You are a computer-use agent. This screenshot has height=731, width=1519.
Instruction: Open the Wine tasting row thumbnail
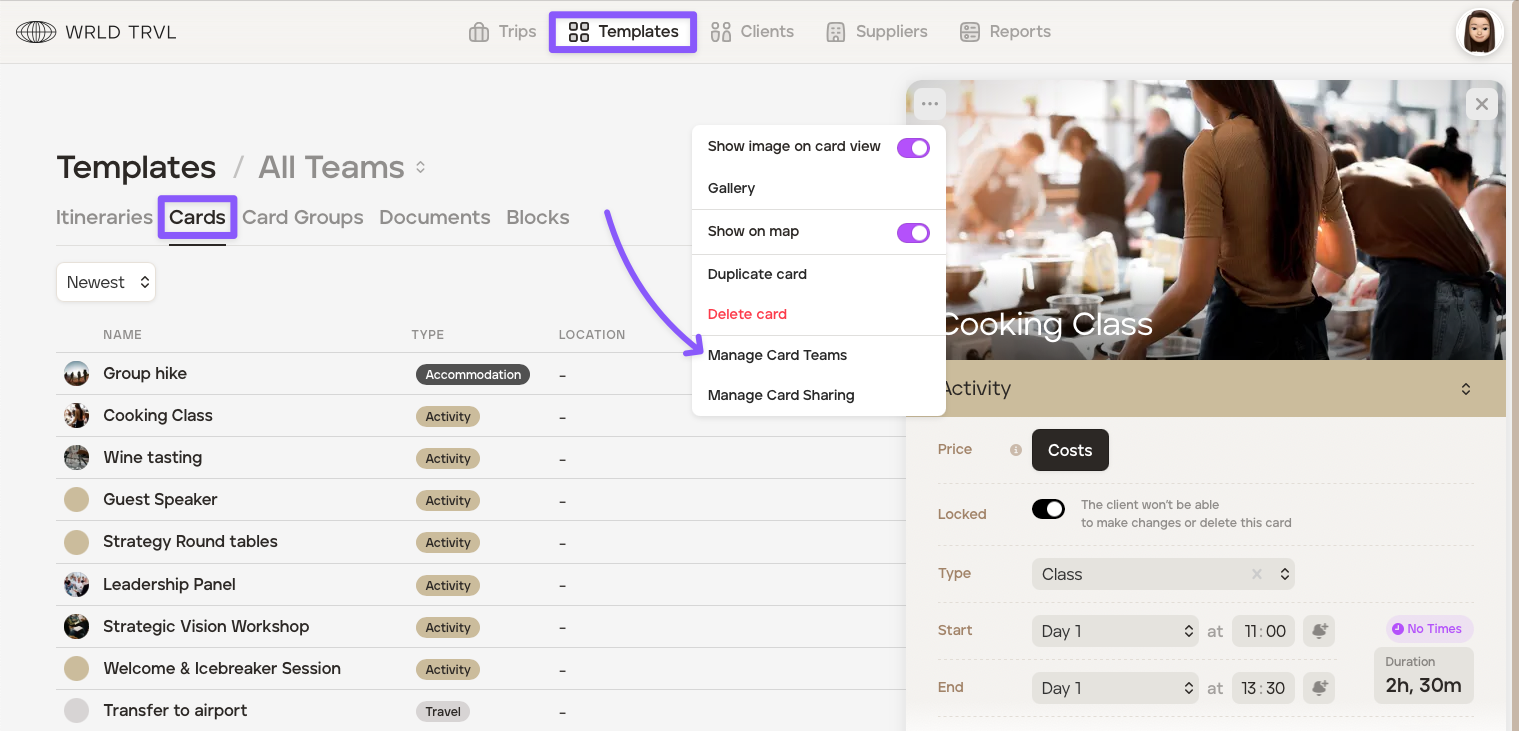click(x=77, y=458)
